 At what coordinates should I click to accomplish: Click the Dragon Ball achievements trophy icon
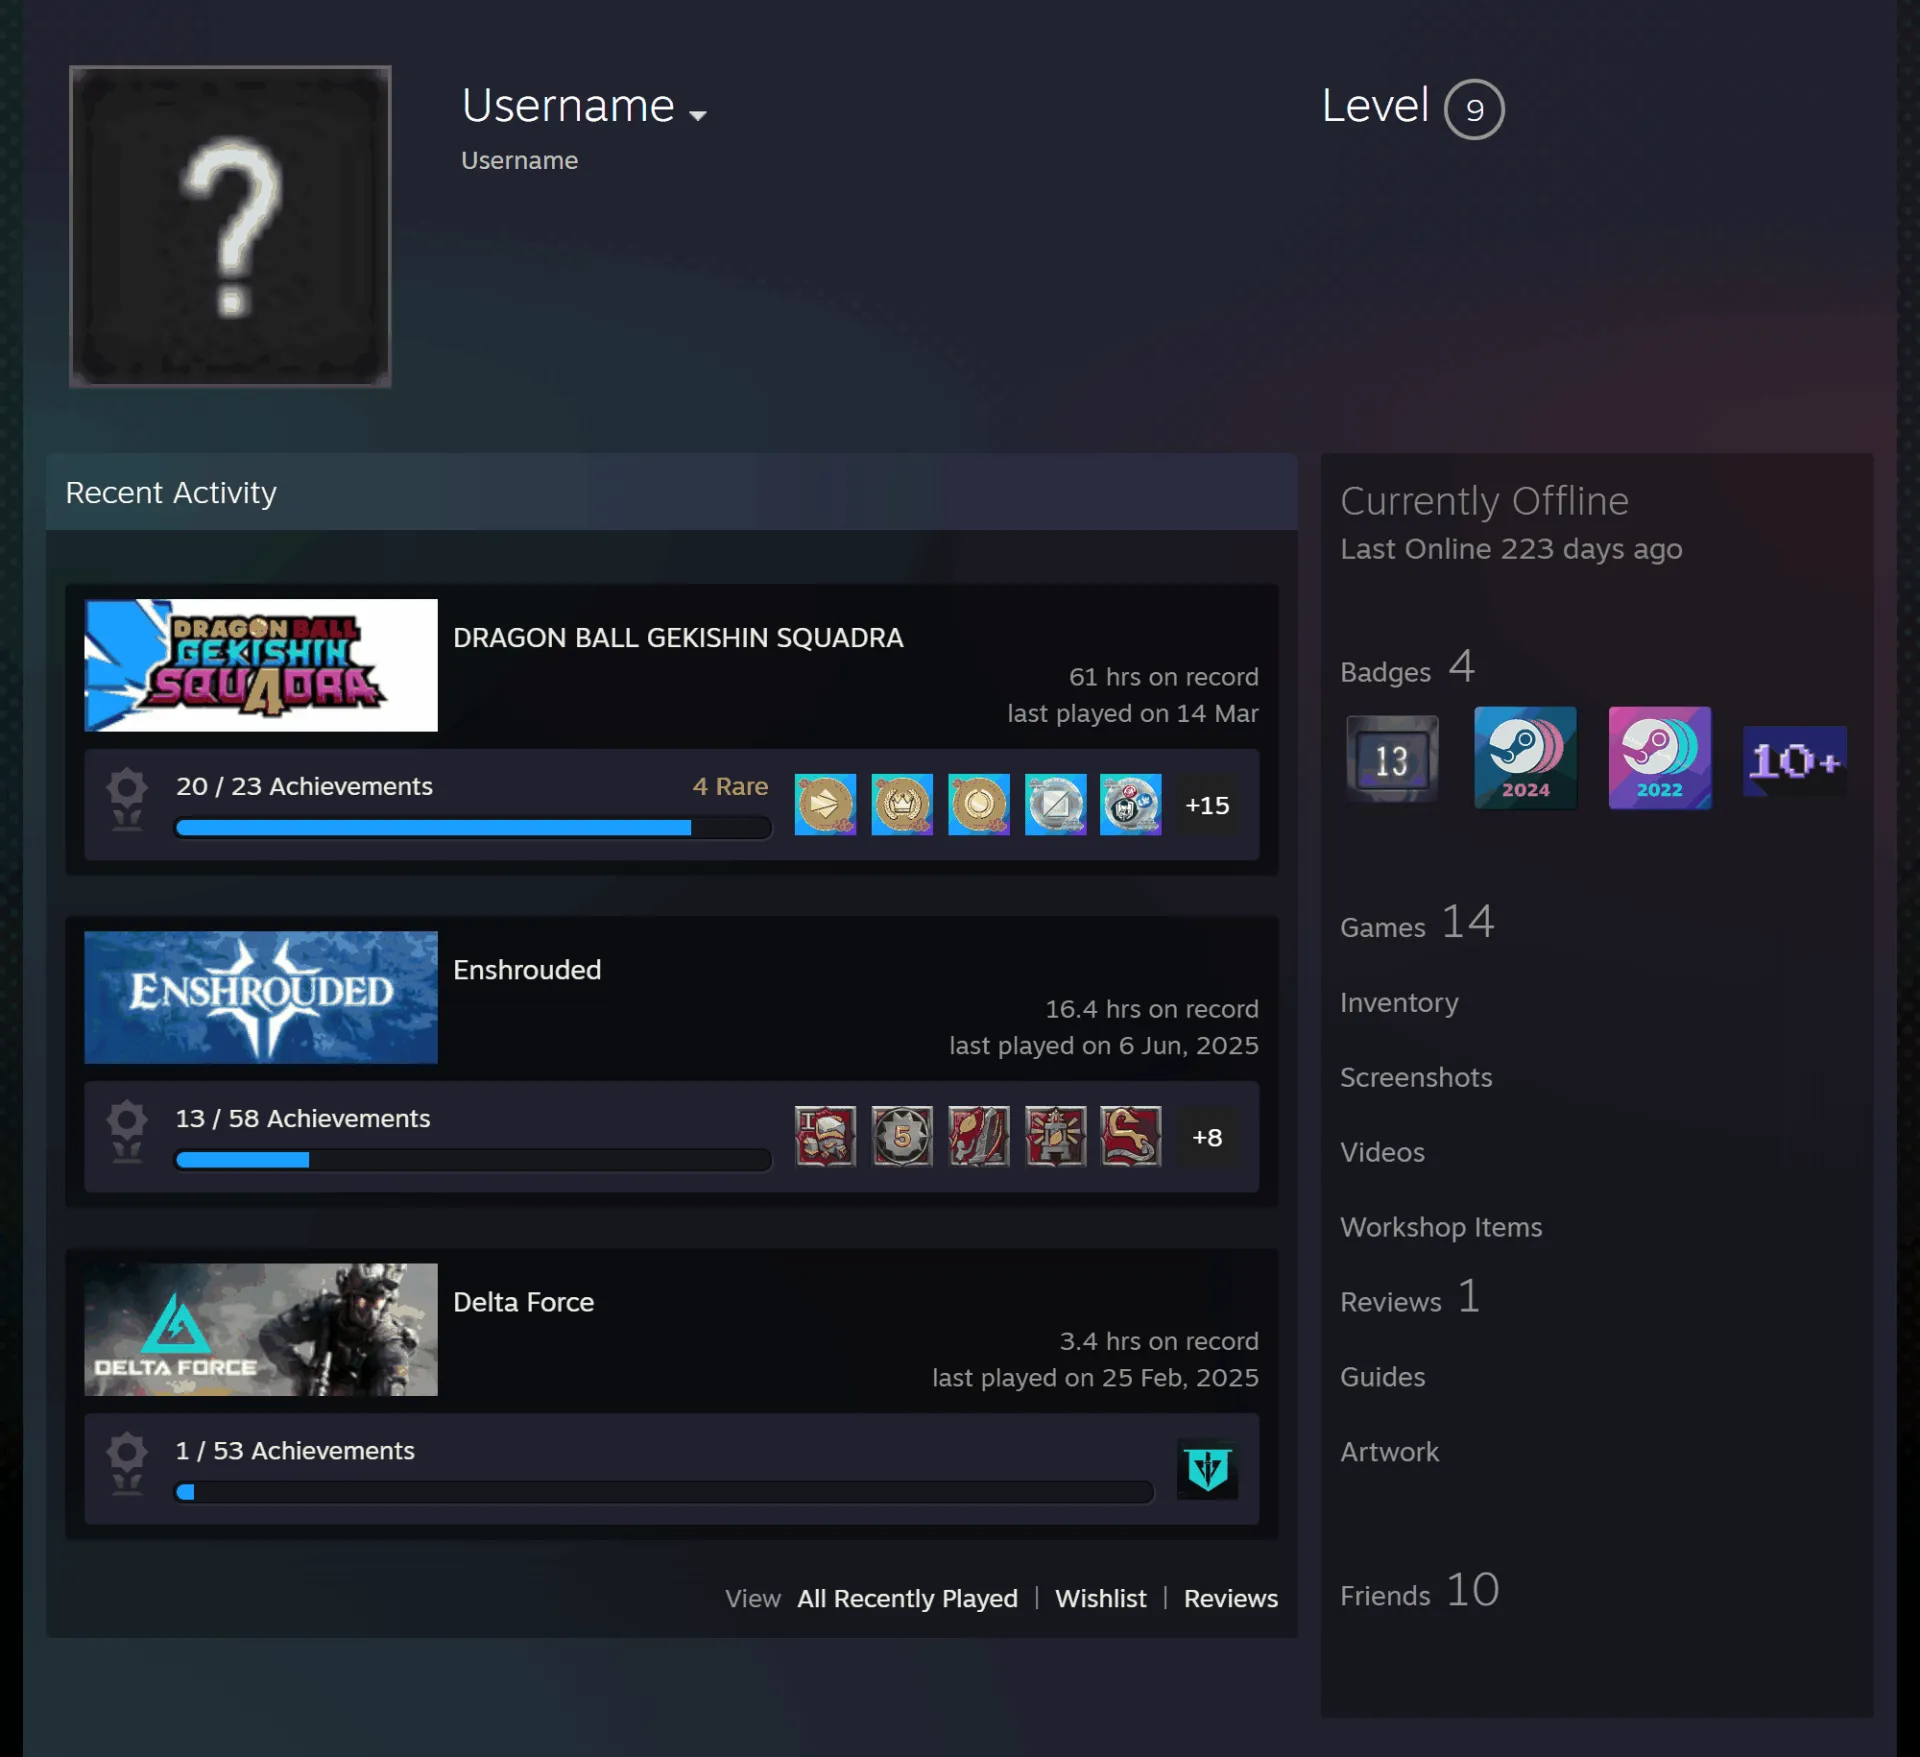(127, 800)
